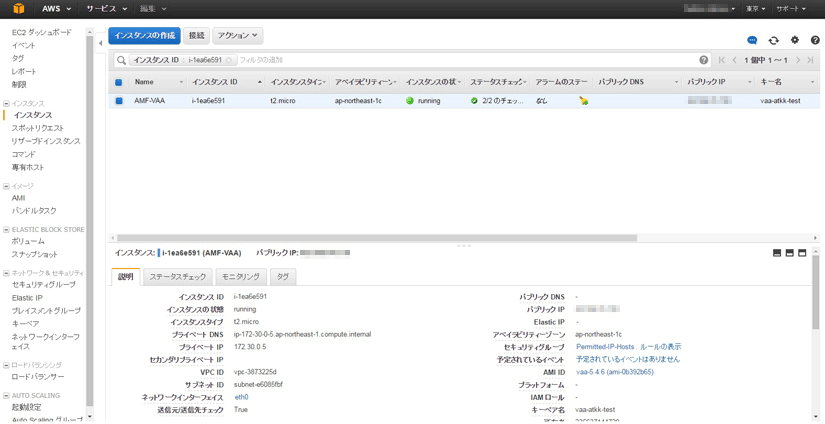Click the AWS logo home icon
The height and width of the screenshot is (424, 825).
tap(18, 9)
